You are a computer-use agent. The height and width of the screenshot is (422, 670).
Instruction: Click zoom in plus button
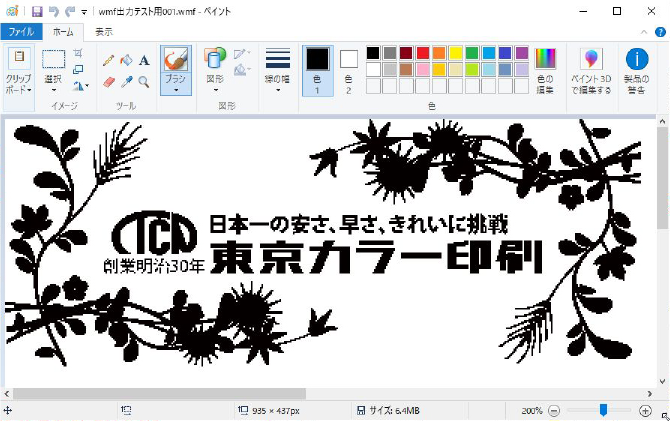[x=645, y=411]
